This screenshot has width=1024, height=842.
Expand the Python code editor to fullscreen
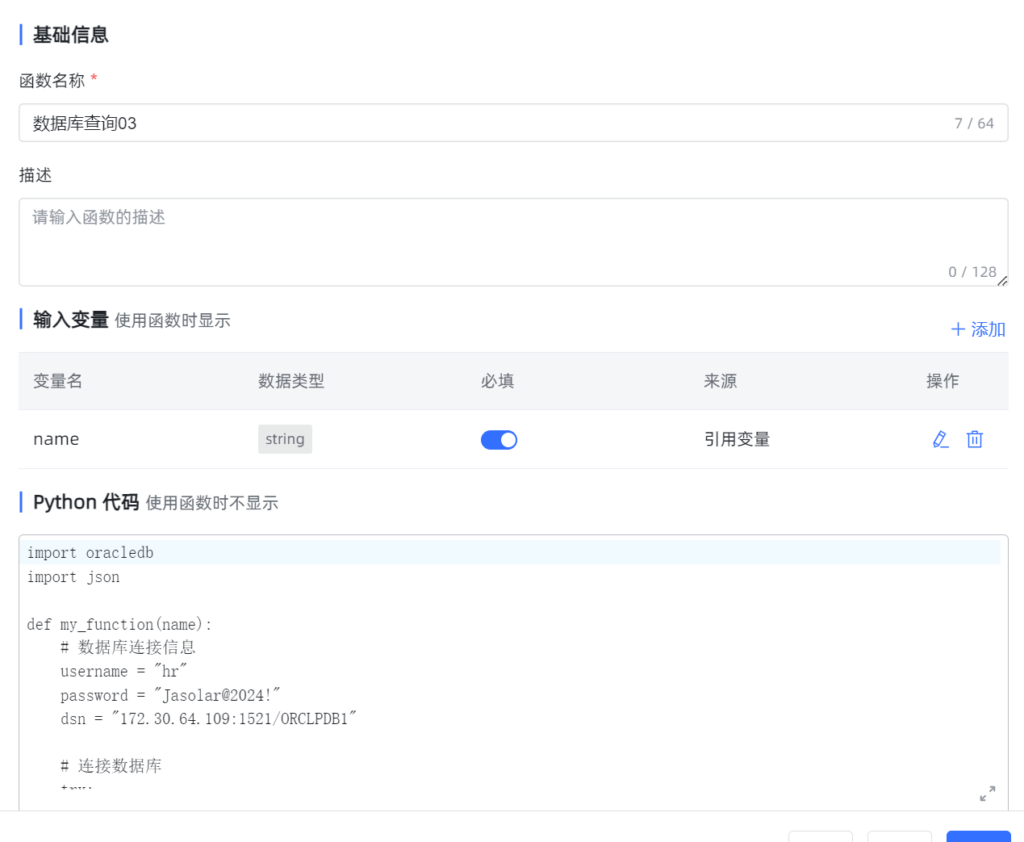(x=987, y=793)
